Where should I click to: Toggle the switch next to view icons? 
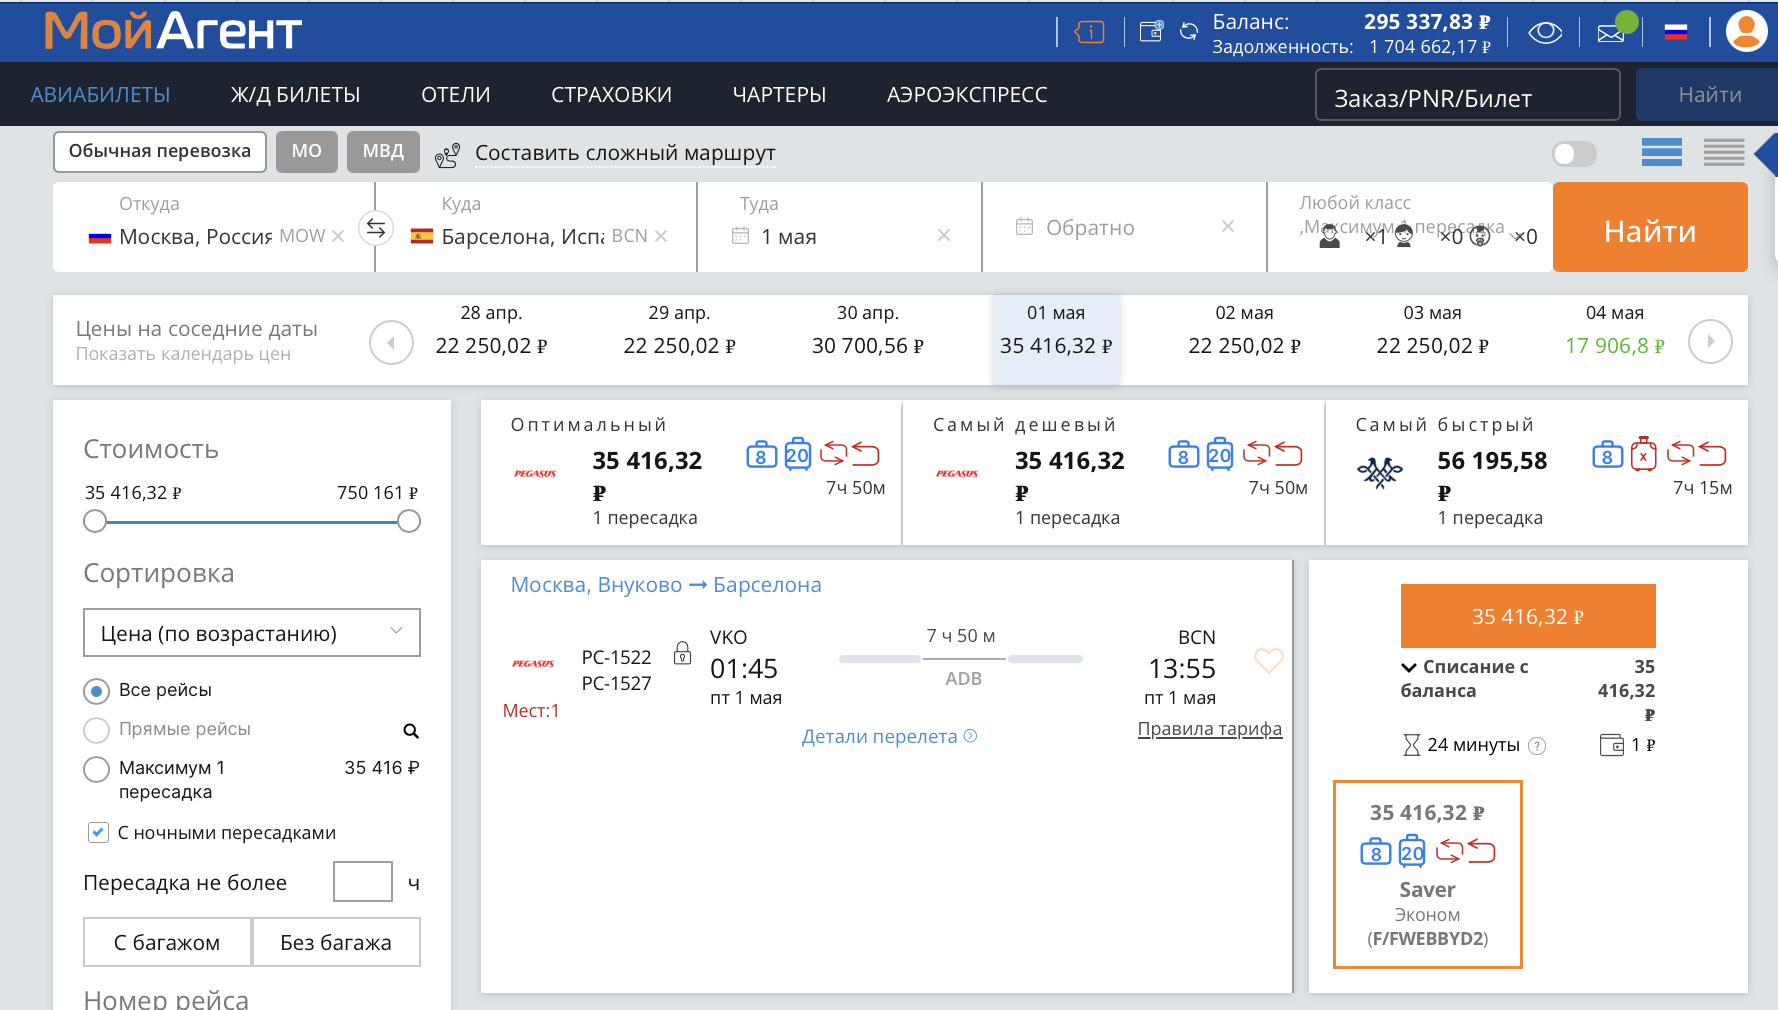pyautogui.click(x=1574, y=154)
